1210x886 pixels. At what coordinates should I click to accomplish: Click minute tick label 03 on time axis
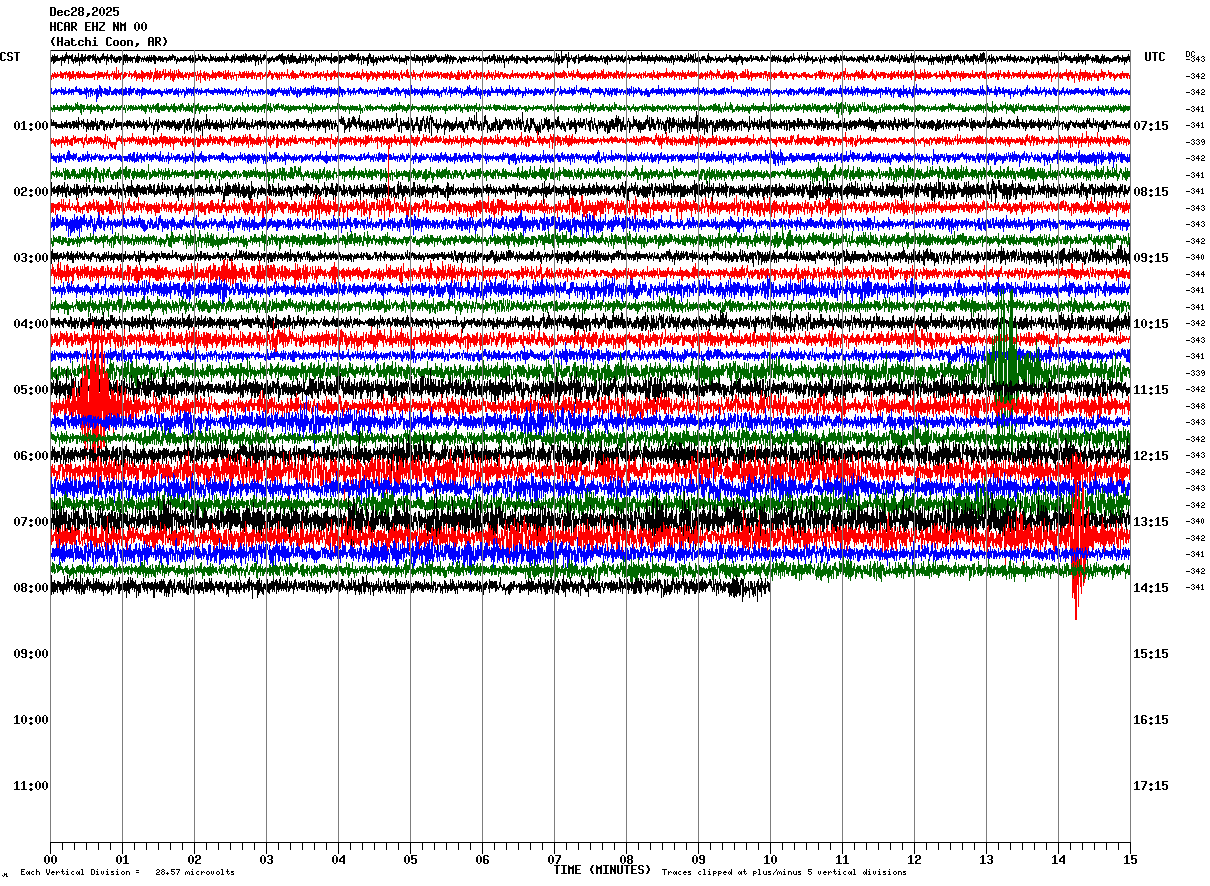[267, 859]
